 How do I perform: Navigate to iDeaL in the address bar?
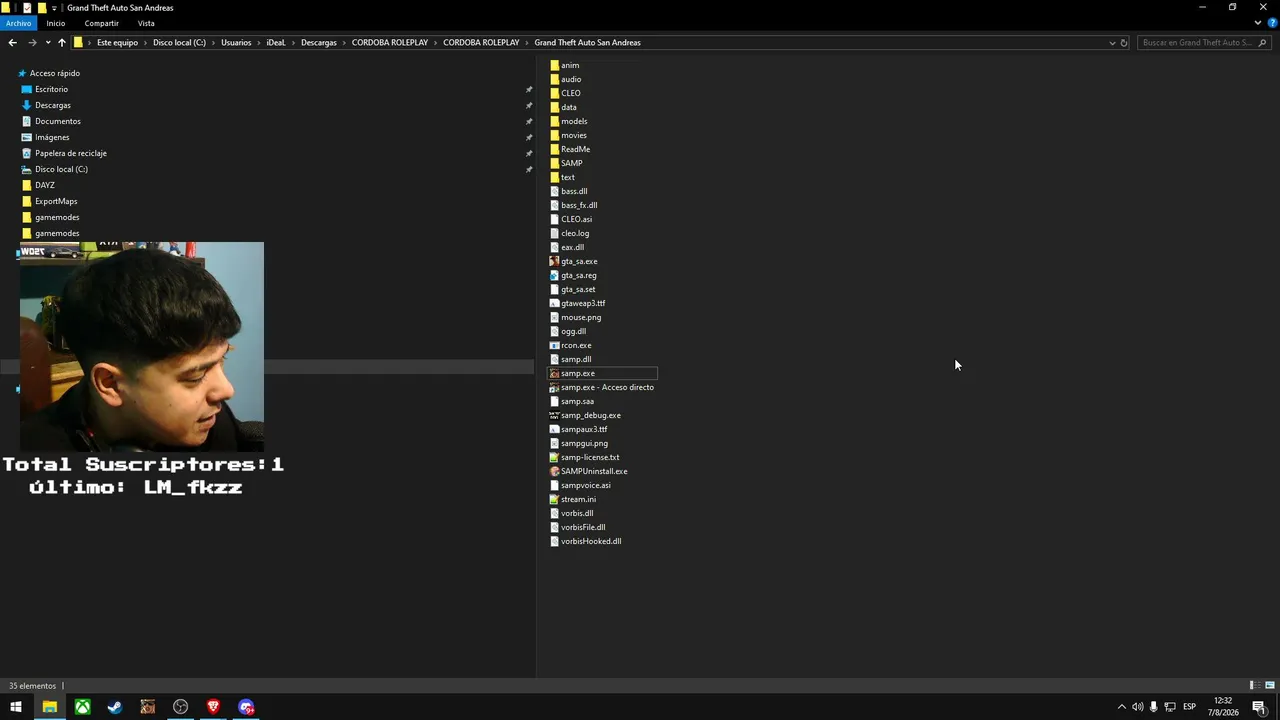[276, 43]
